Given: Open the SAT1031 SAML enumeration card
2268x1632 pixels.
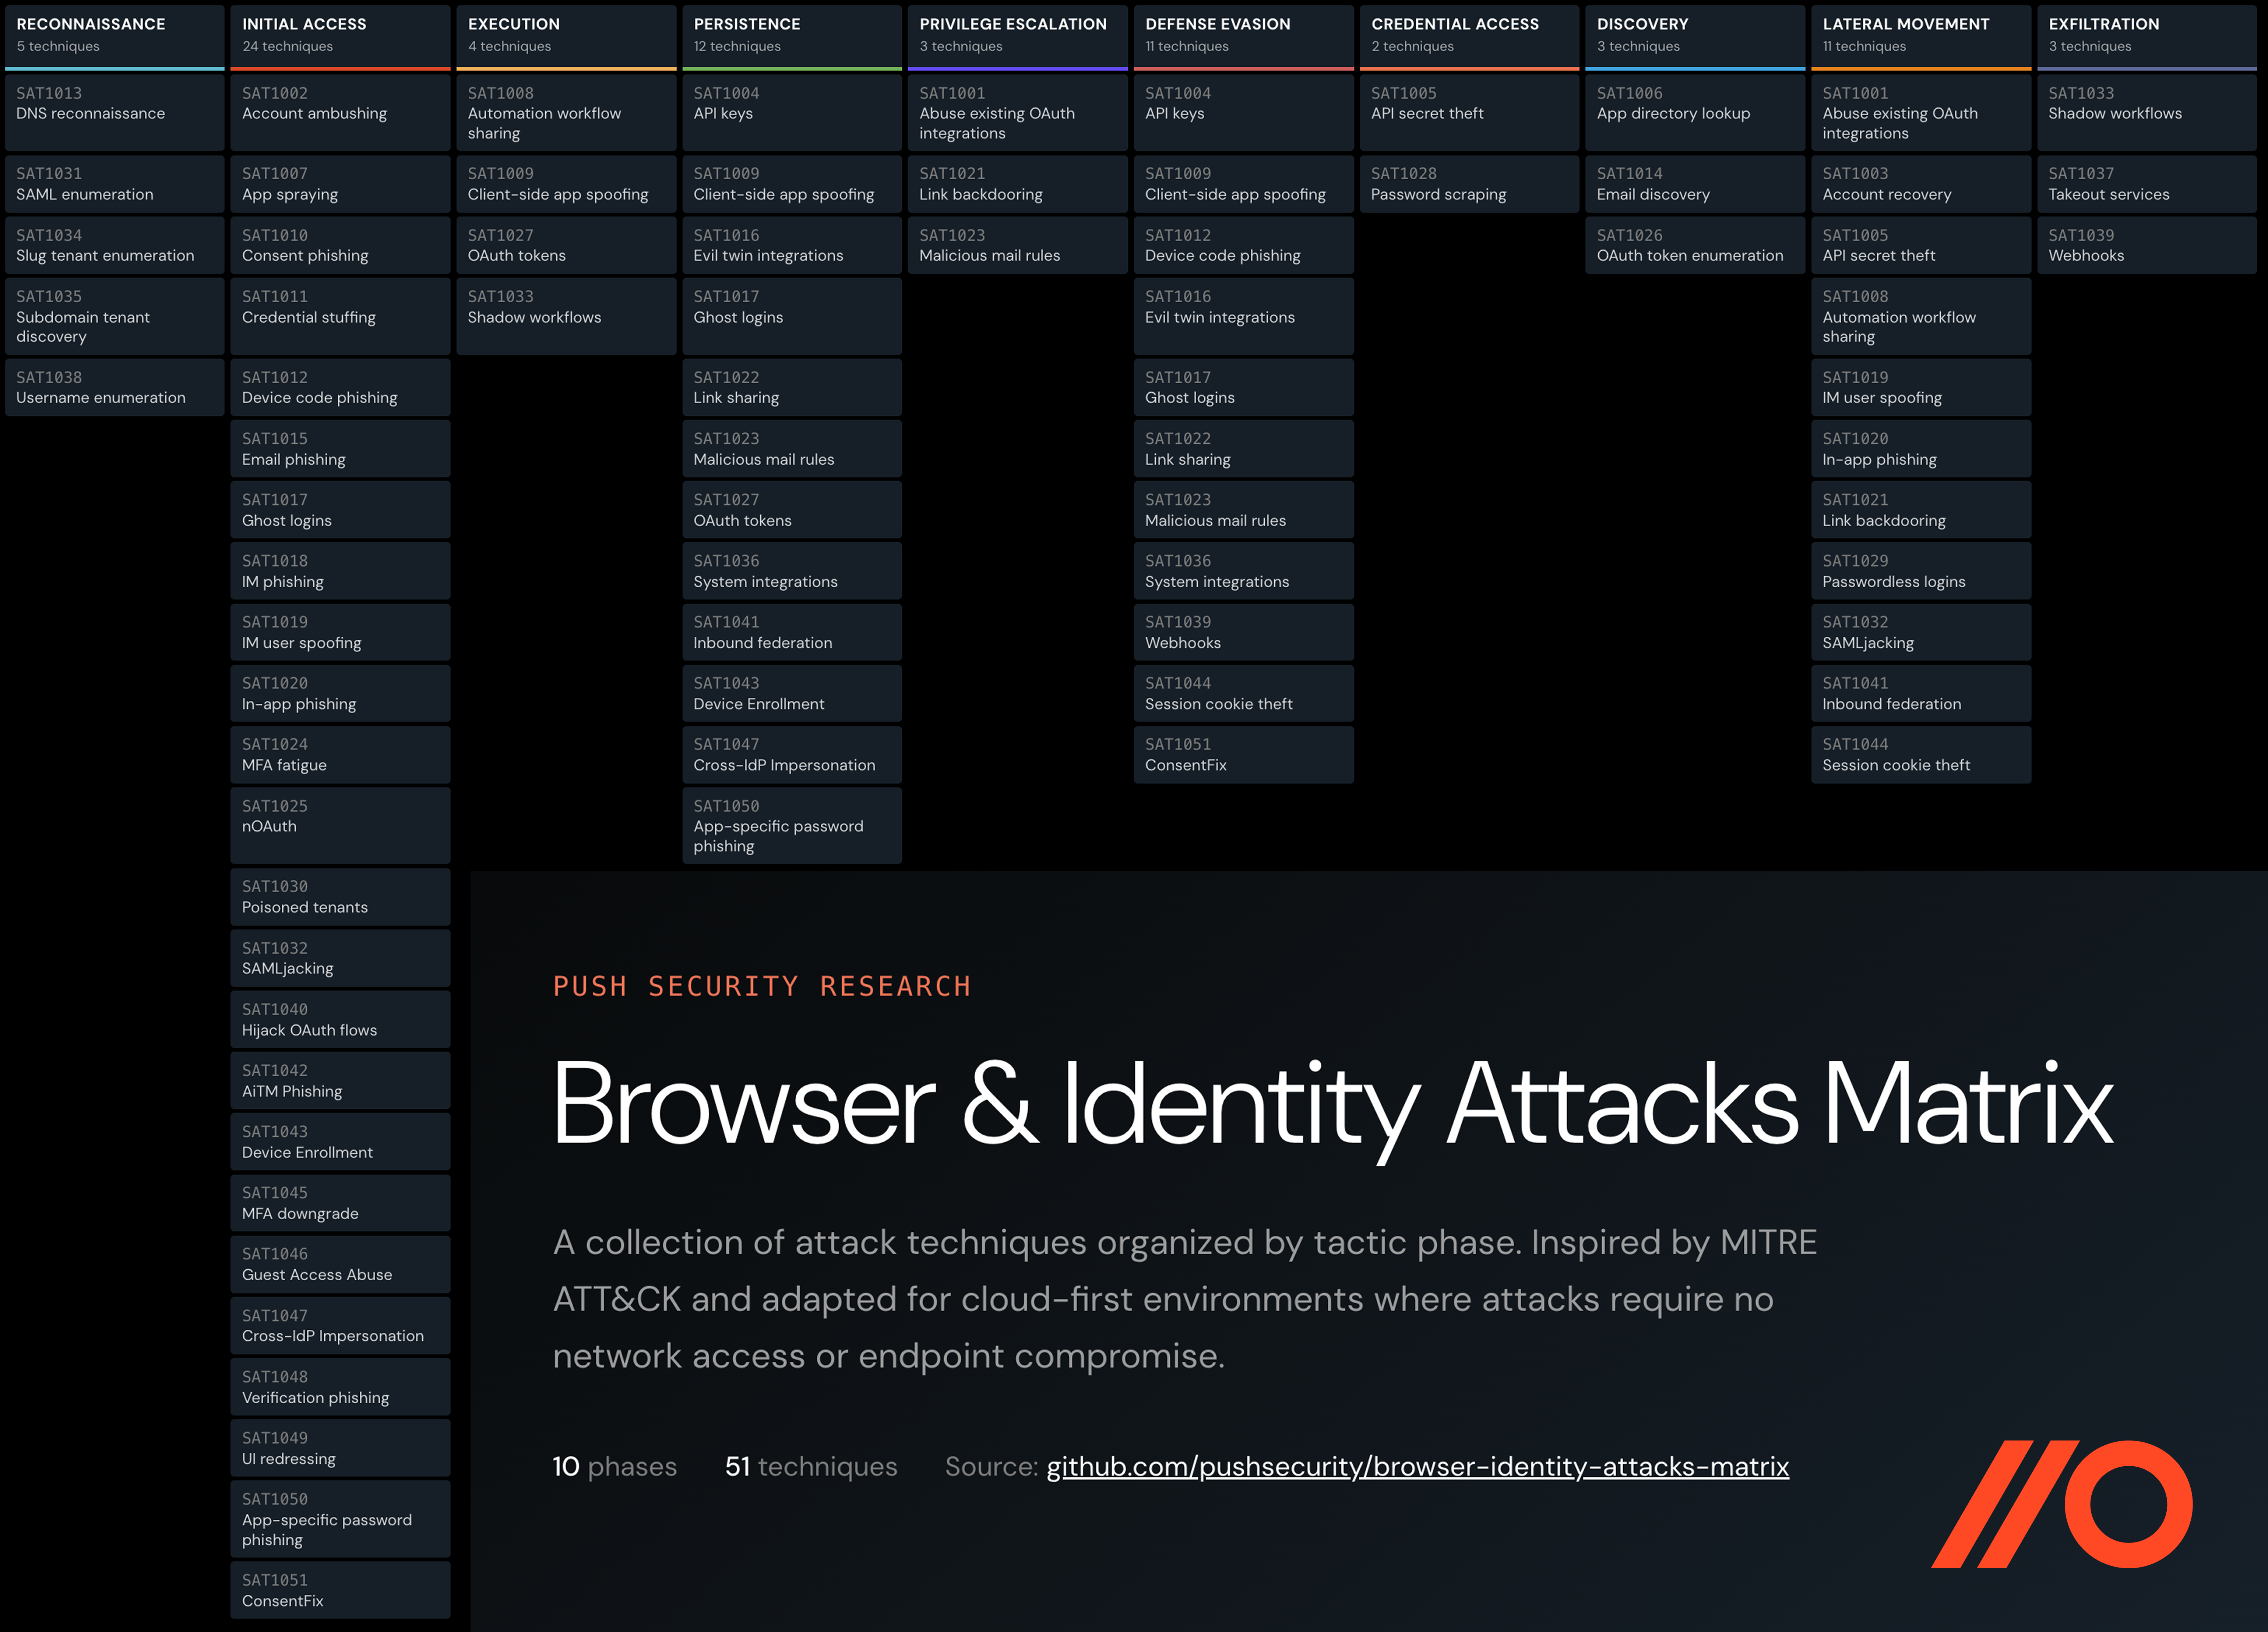Looking at the screenshot, I should (114, 184).
